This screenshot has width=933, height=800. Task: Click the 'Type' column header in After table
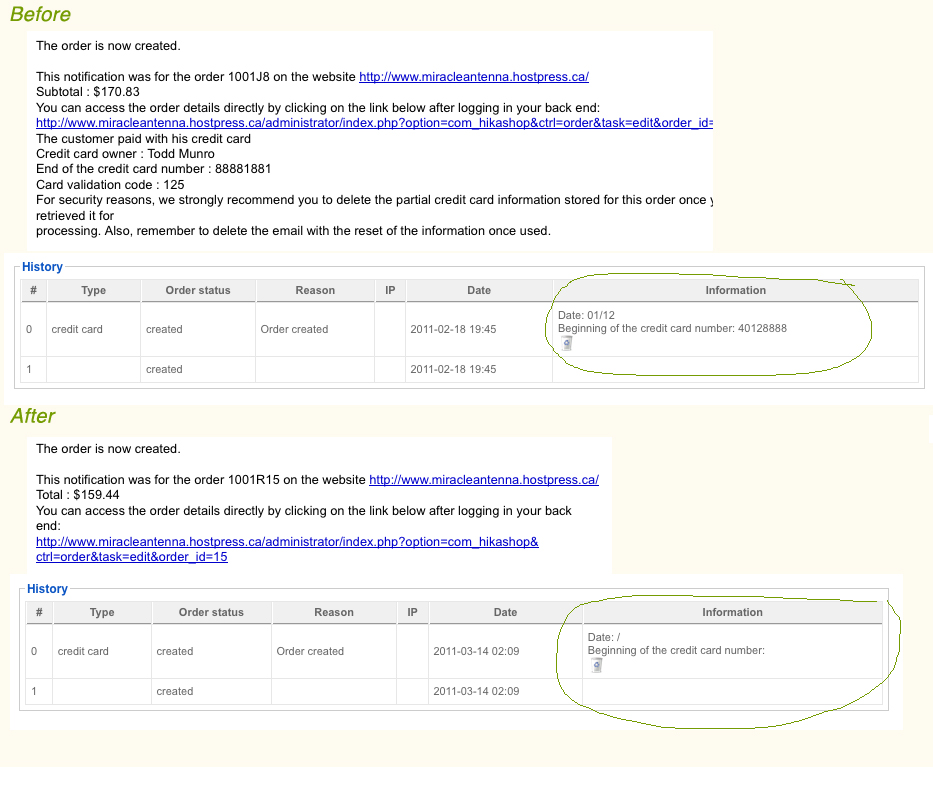[x=102, y=612]
